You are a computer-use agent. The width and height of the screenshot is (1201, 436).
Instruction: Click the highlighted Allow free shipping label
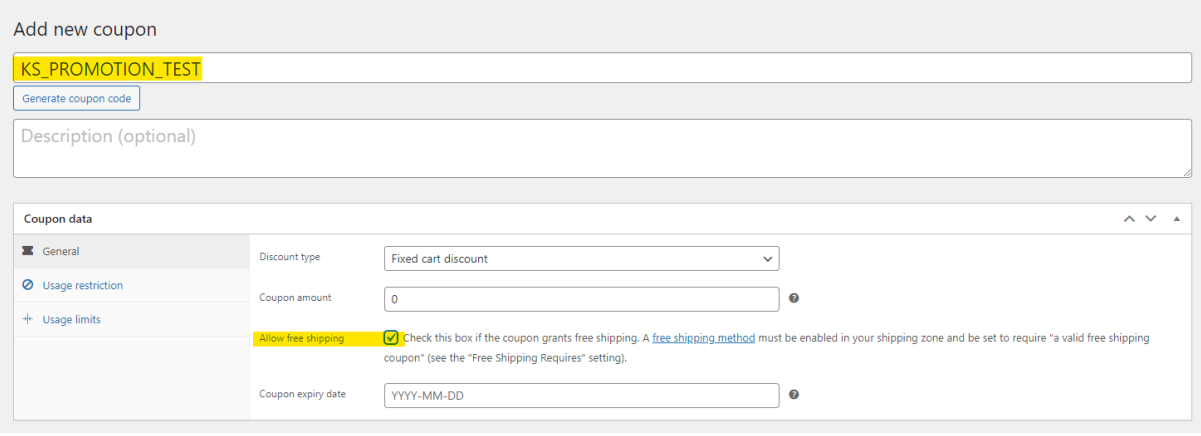pyautogui.click(x=301, y=338)
